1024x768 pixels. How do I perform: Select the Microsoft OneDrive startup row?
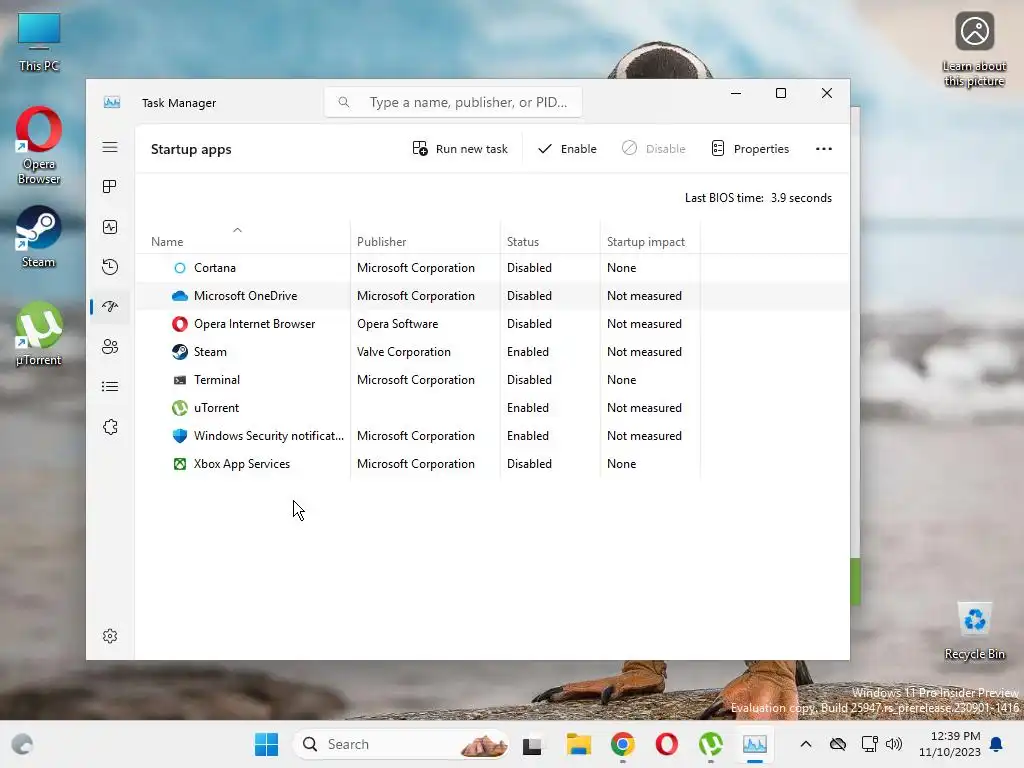point(492,296)
